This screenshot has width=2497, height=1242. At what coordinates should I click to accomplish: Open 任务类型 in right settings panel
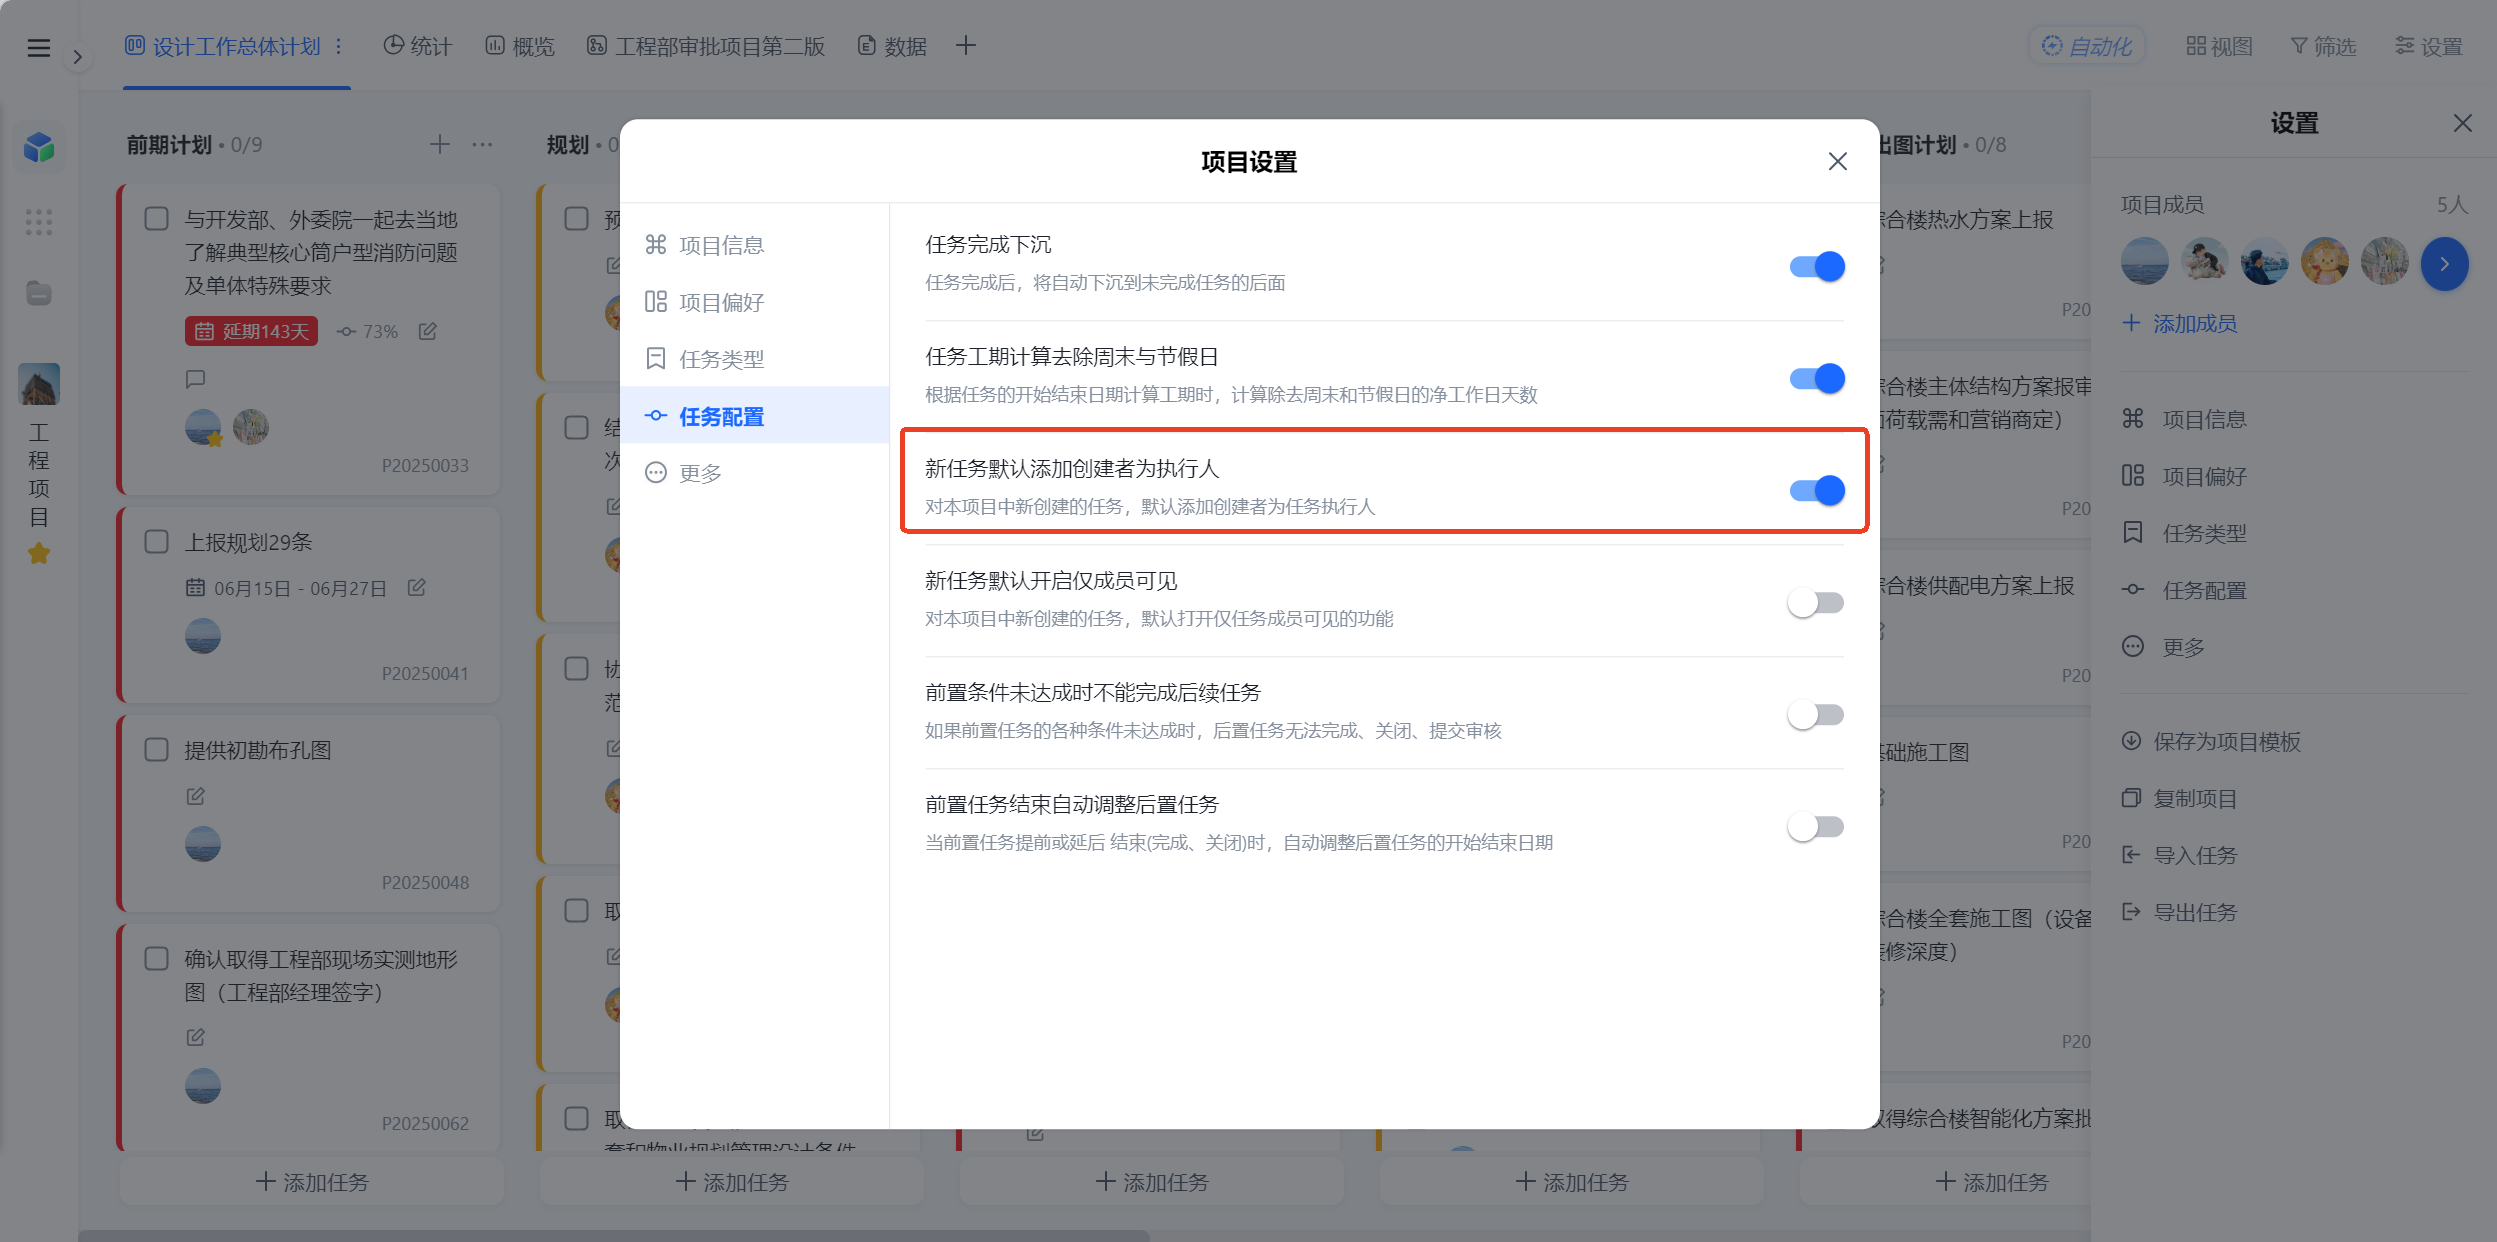click(x=2185, y=533)
